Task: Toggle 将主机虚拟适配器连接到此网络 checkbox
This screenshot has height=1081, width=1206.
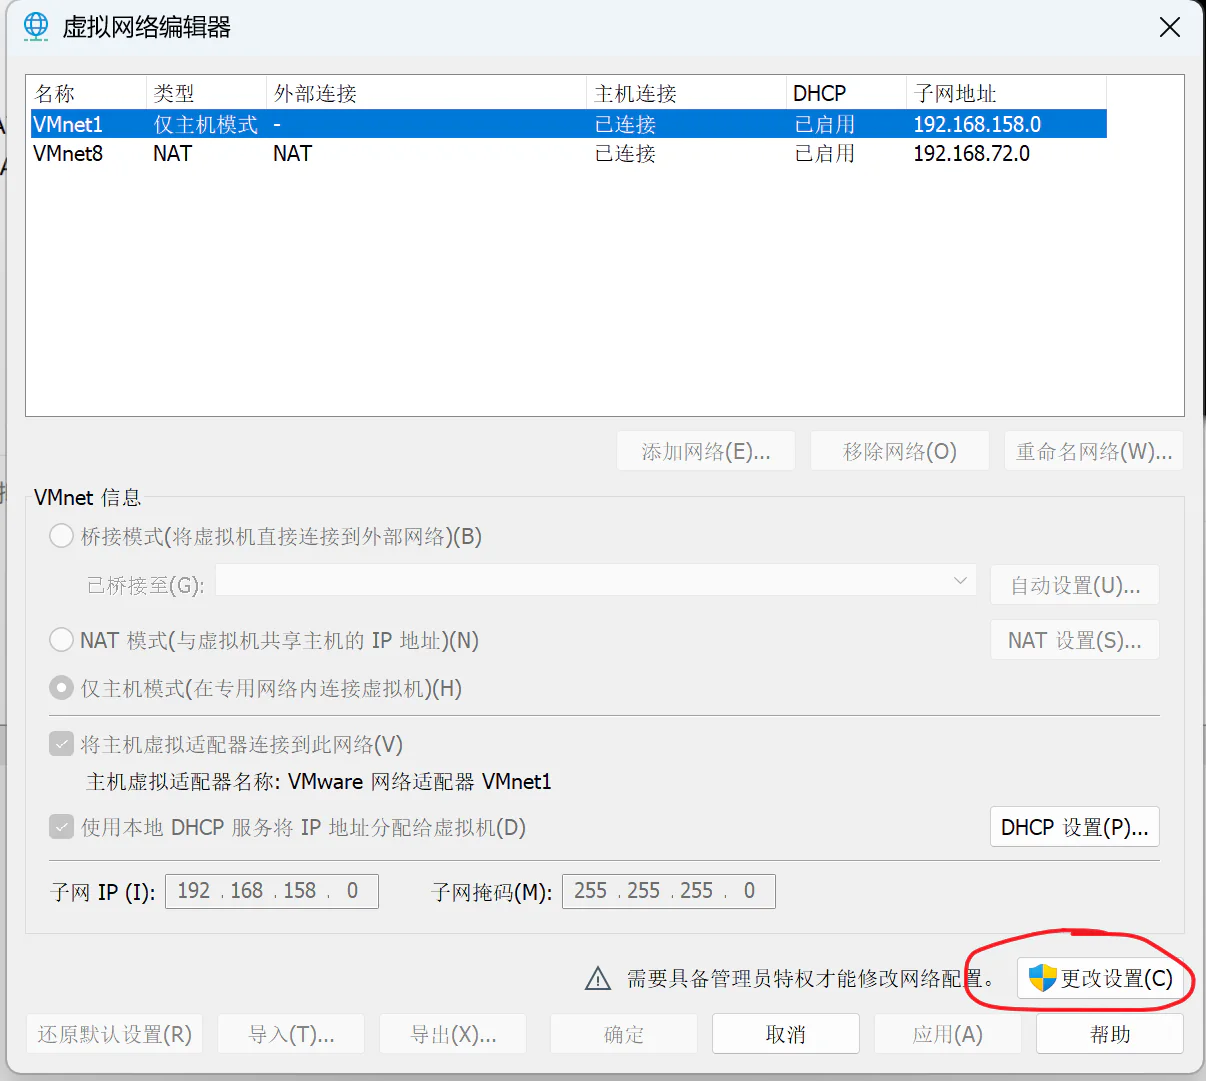Action: click(x=62, y=744)
